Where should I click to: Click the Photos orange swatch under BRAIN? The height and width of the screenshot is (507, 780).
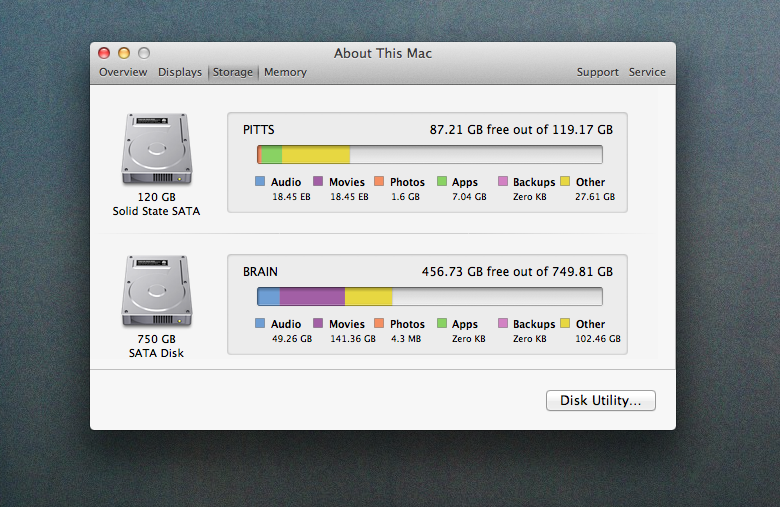379,323
